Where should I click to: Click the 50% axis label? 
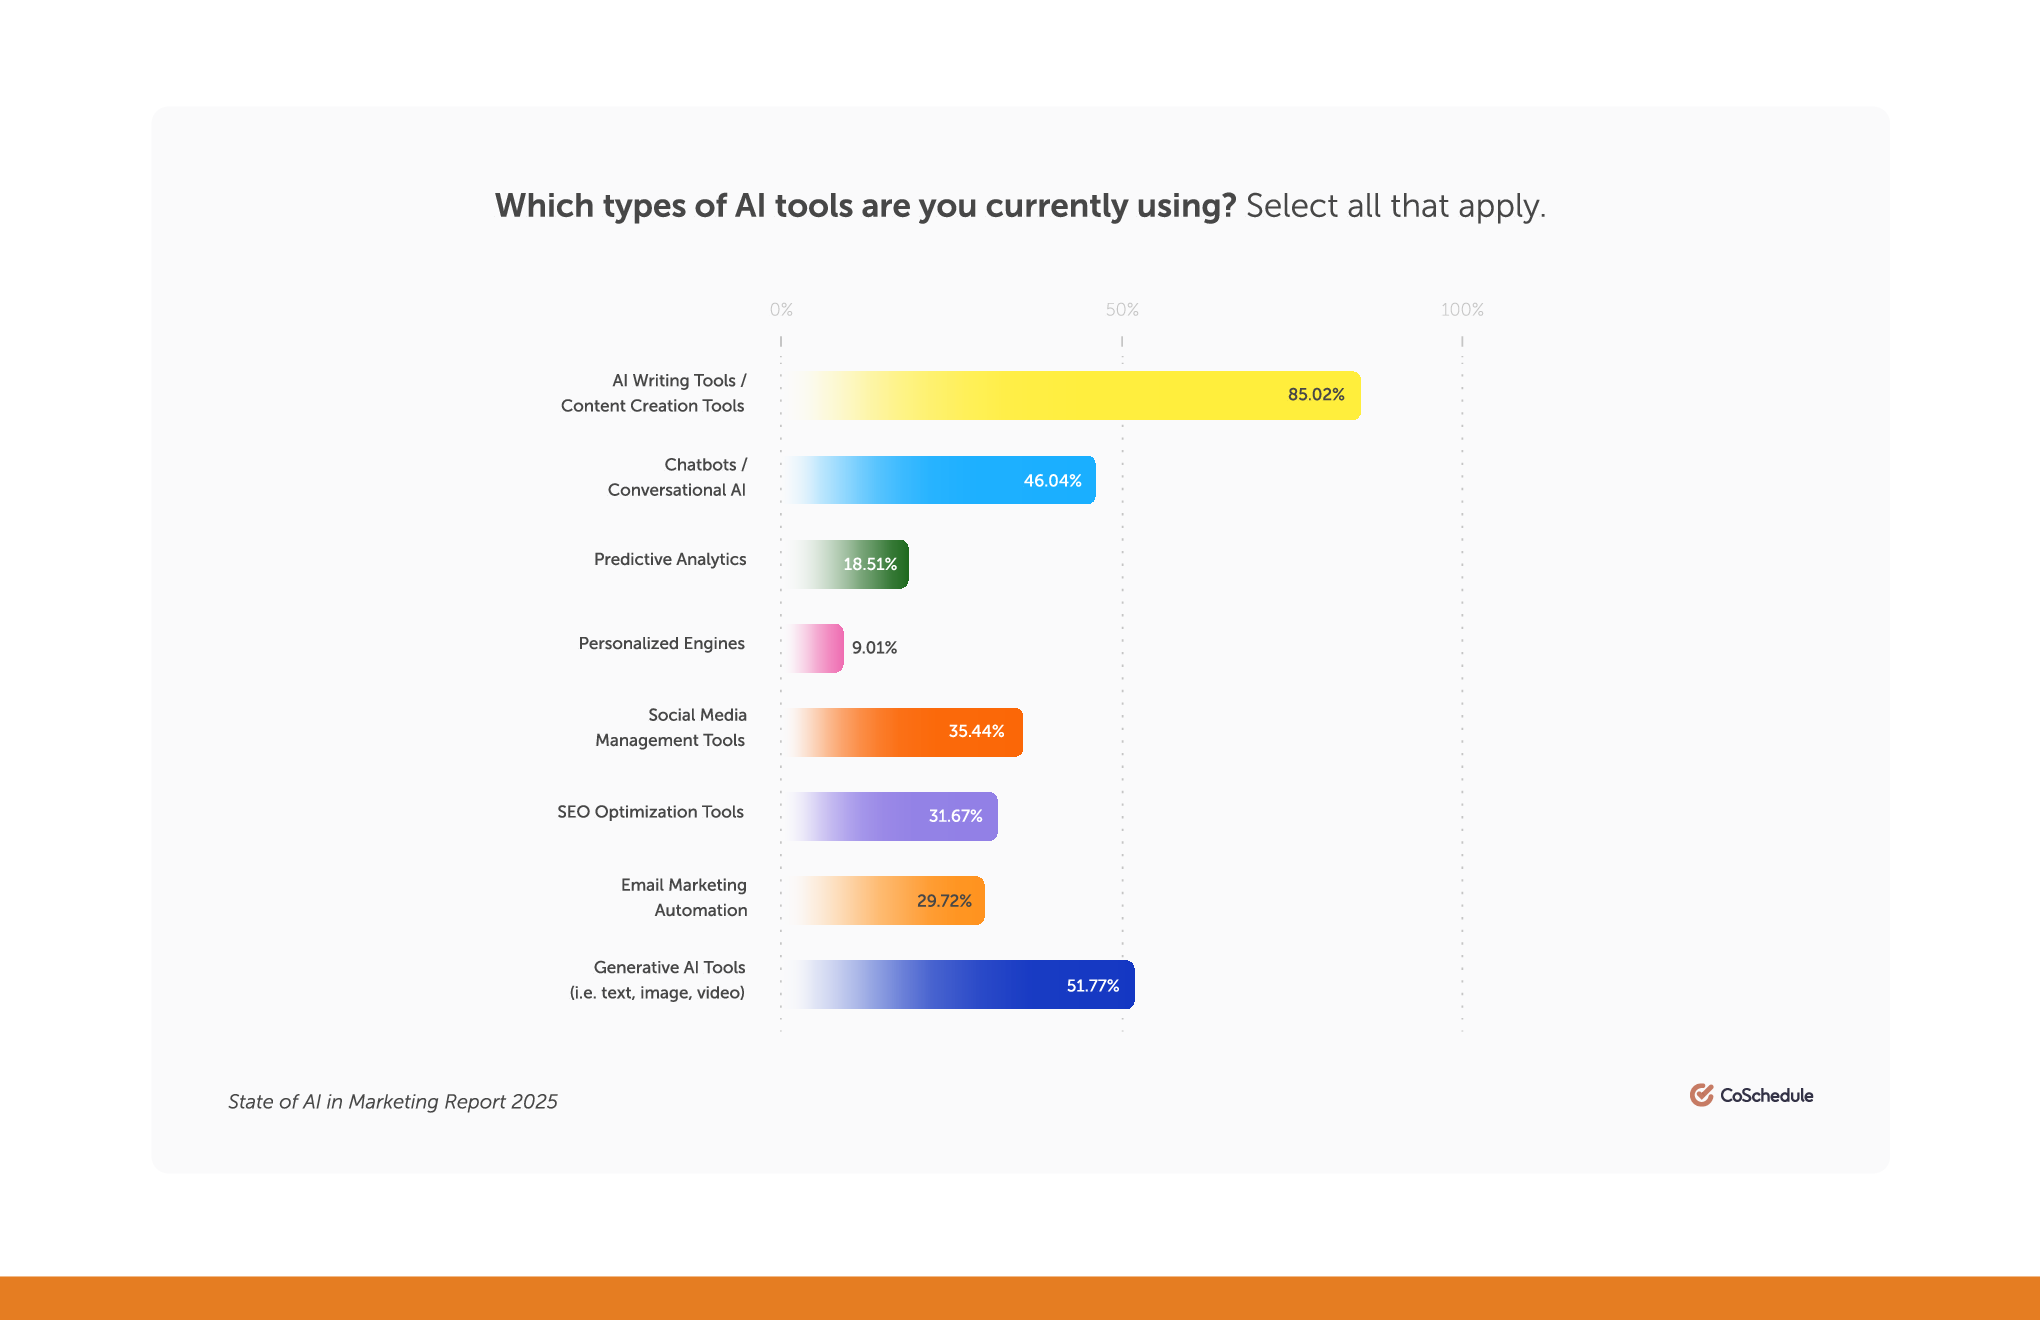pyautogui.click(x=1122, y=310)
